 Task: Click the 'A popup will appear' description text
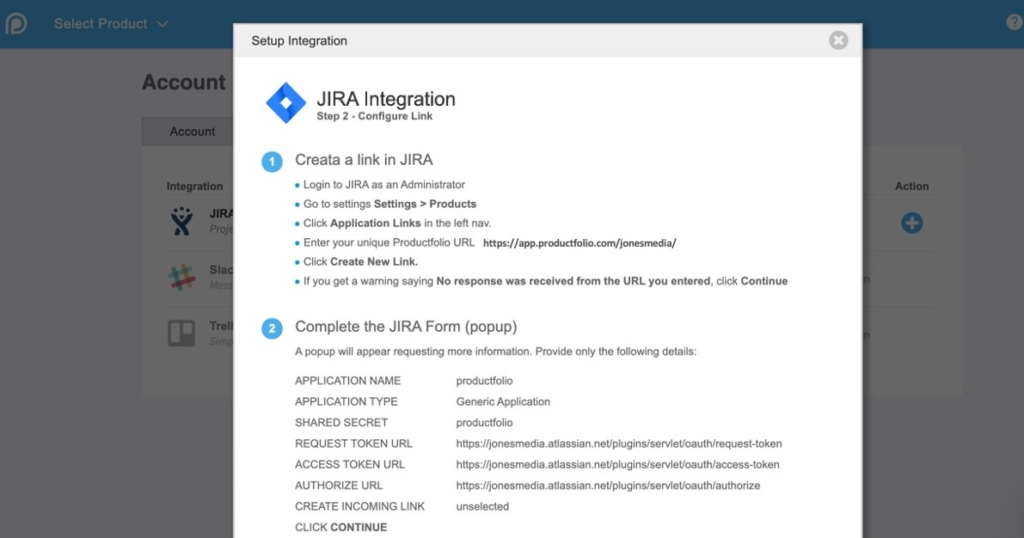(x=495, y=351)
